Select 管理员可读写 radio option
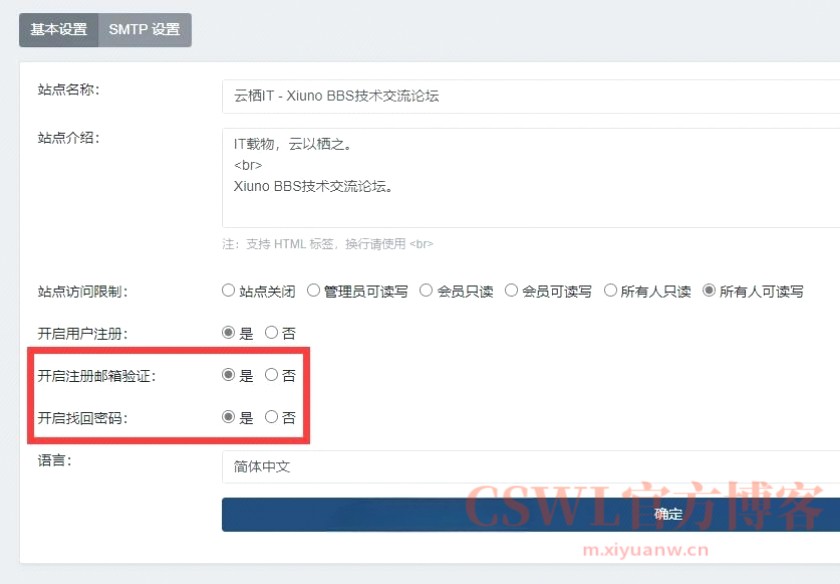 pos(314,291)
